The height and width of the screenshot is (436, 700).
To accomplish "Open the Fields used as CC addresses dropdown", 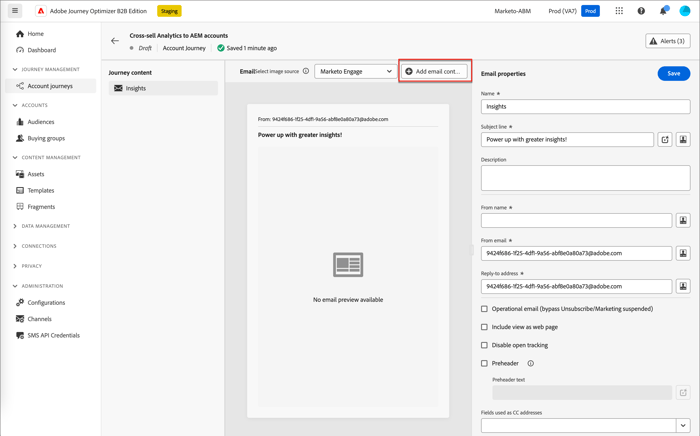I will 683,426.
